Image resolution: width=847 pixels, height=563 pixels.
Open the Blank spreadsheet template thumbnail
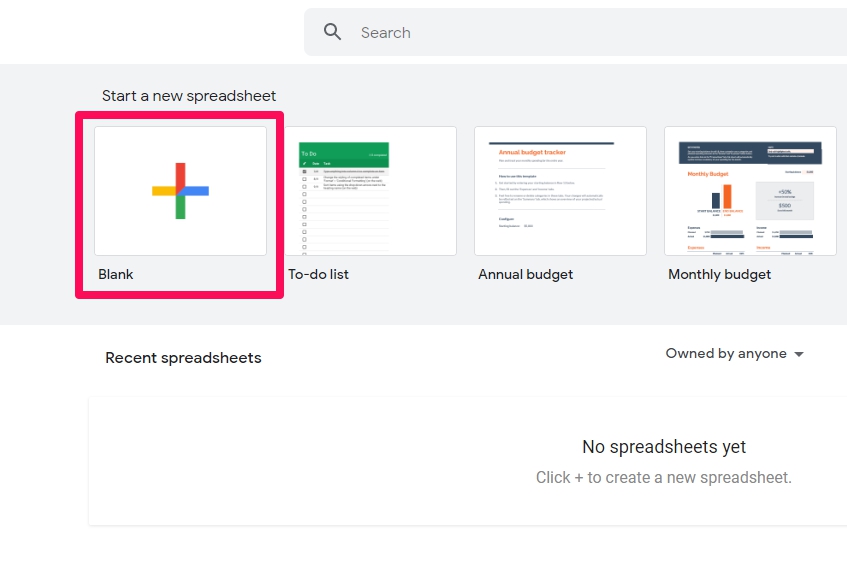point(180,191)
